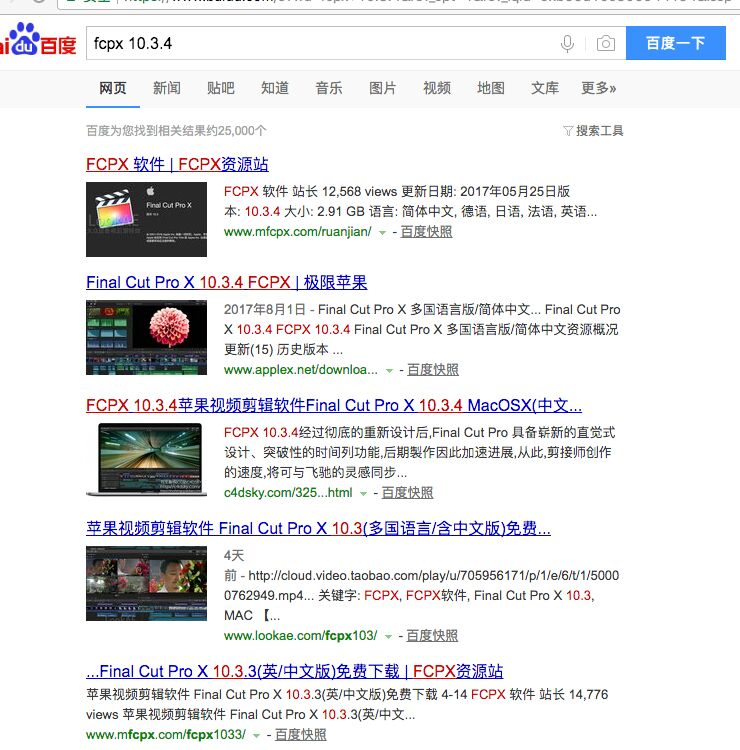Open result FCPX 软件 | FCPX资源站
Screen dimensions: 740x750
tap(177, 164)
